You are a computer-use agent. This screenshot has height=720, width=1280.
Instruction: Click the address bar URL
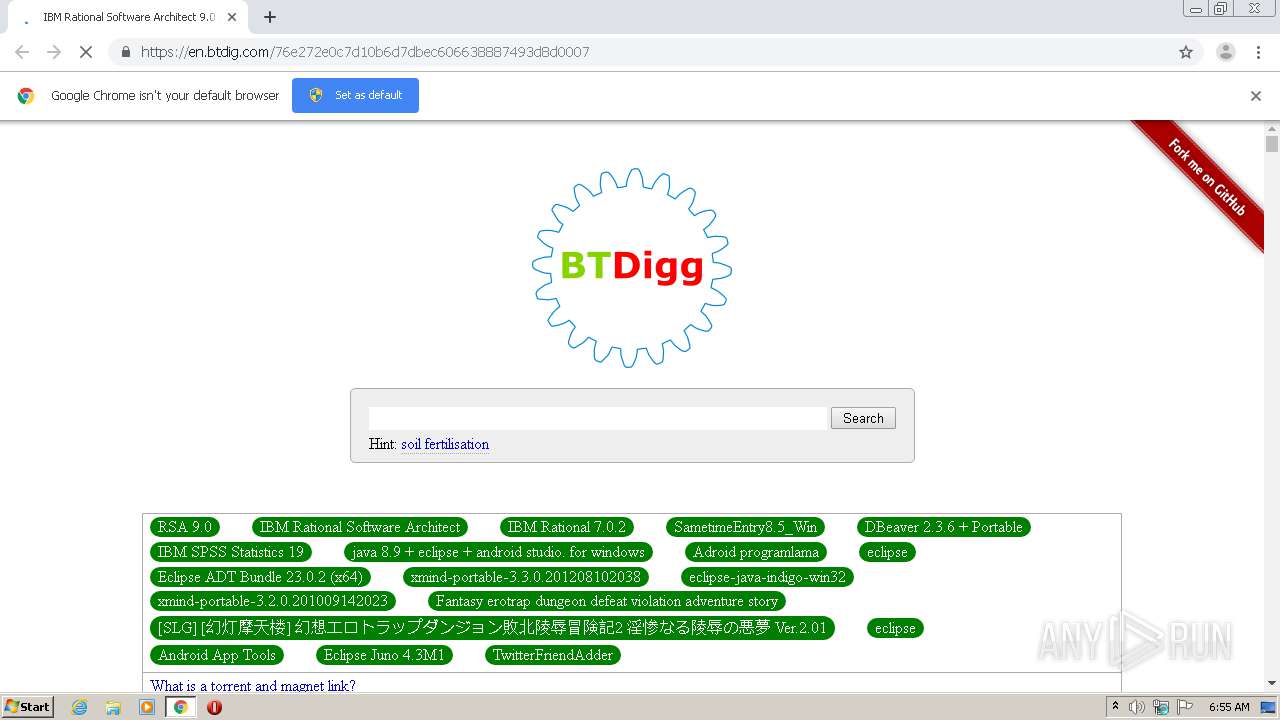[x=365, y=52]
